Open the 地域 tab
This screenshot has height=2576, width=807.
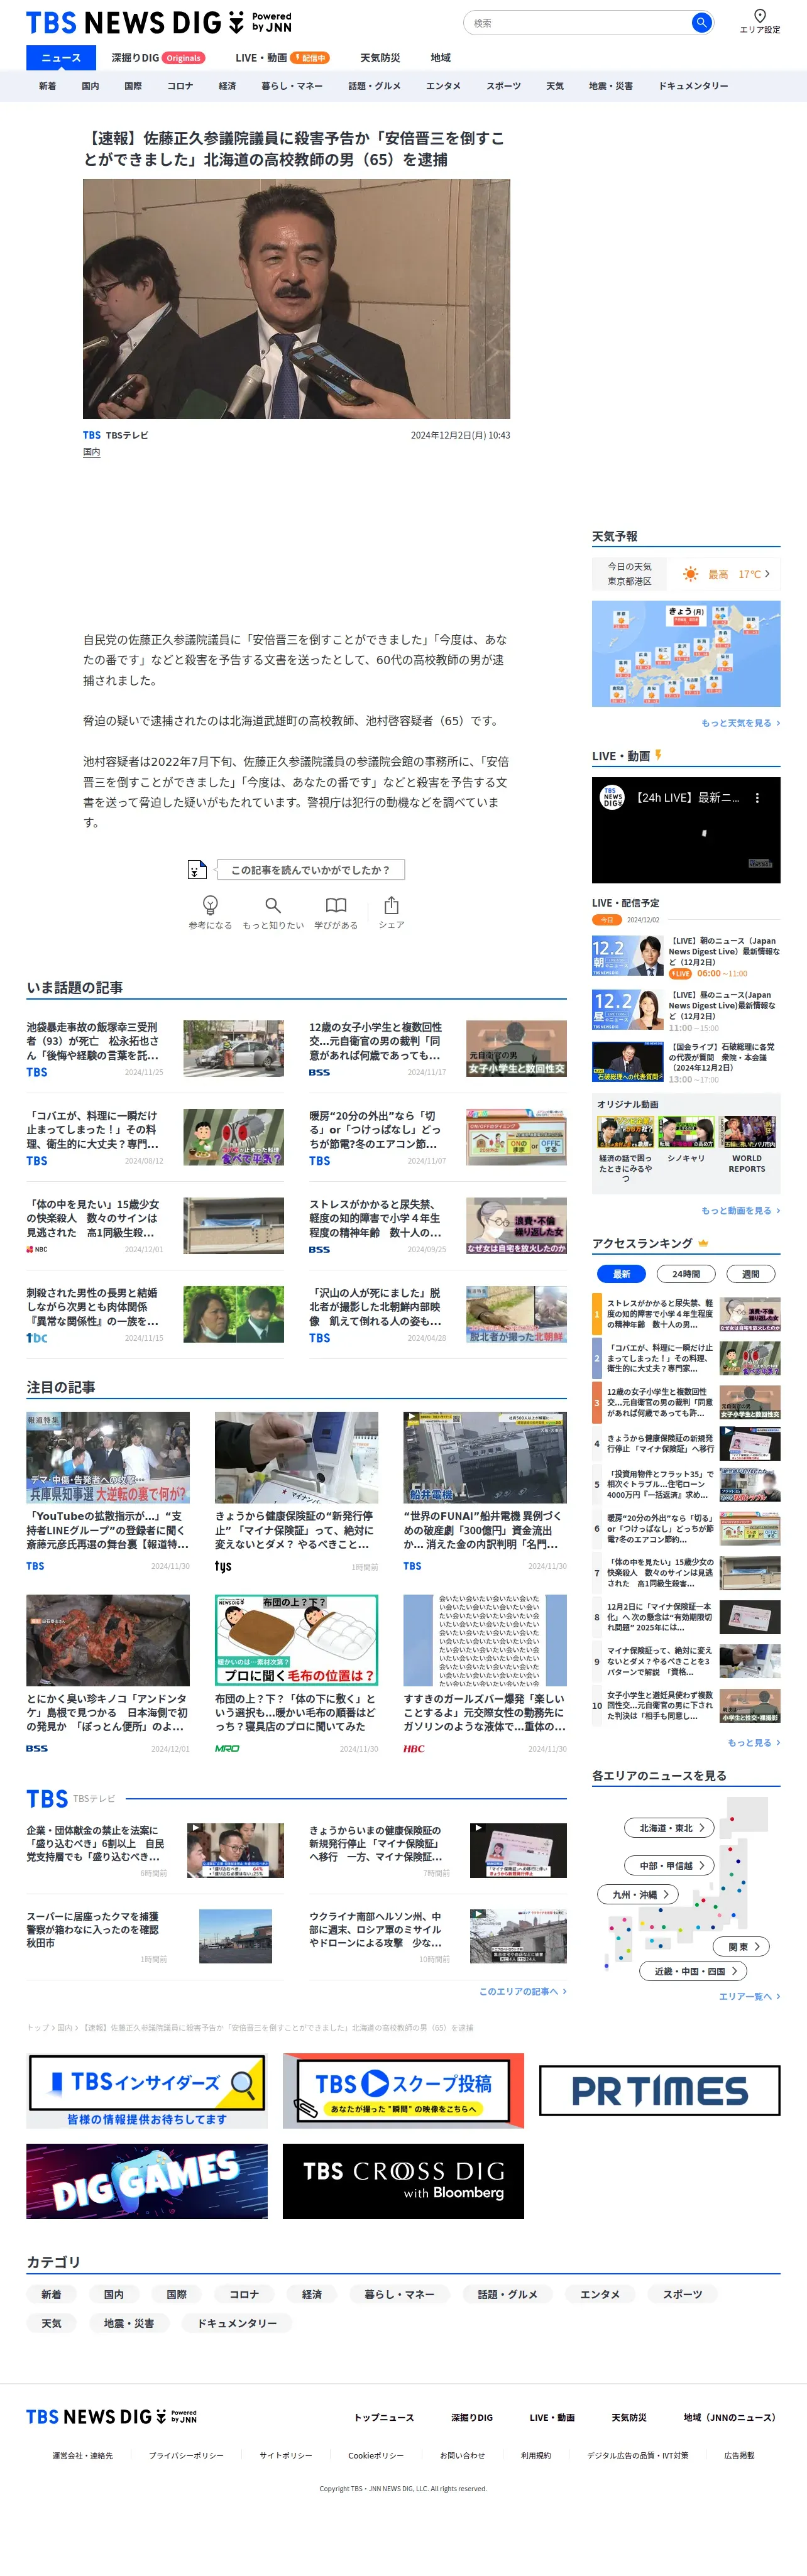click(x=440, y=58)
